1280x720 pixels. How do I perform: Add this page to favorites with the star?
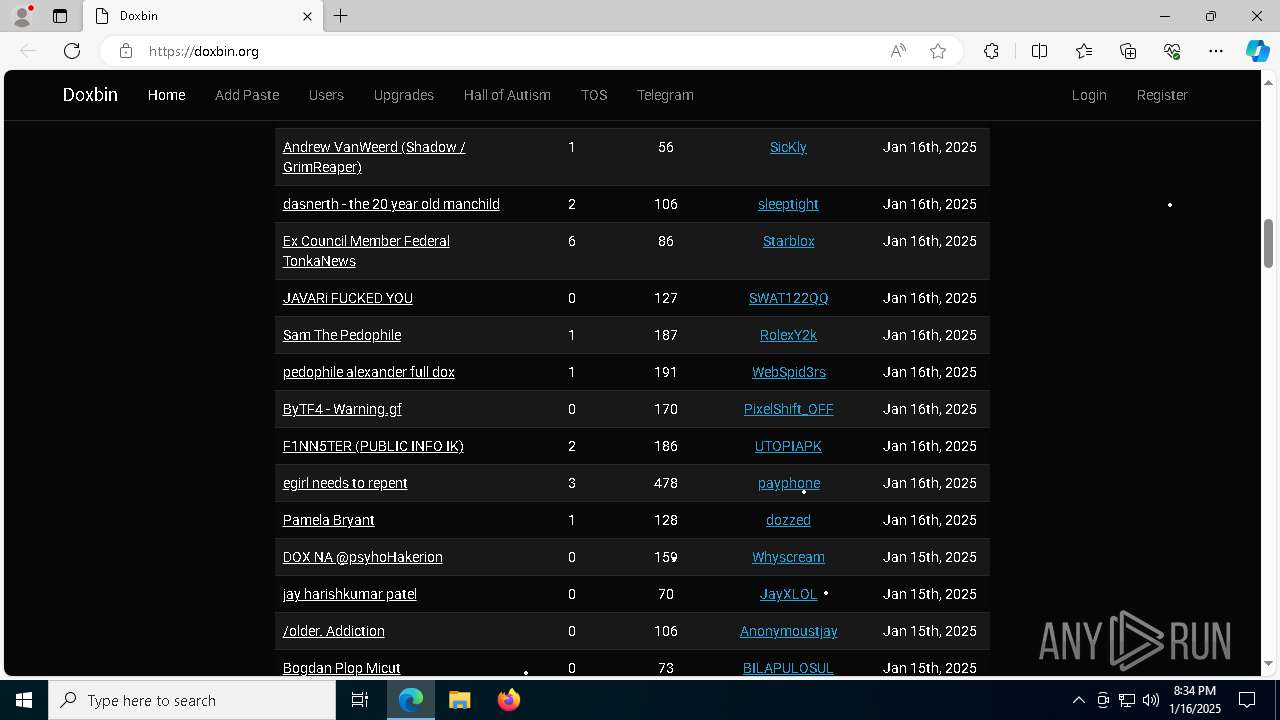click(x=938, y=51)
